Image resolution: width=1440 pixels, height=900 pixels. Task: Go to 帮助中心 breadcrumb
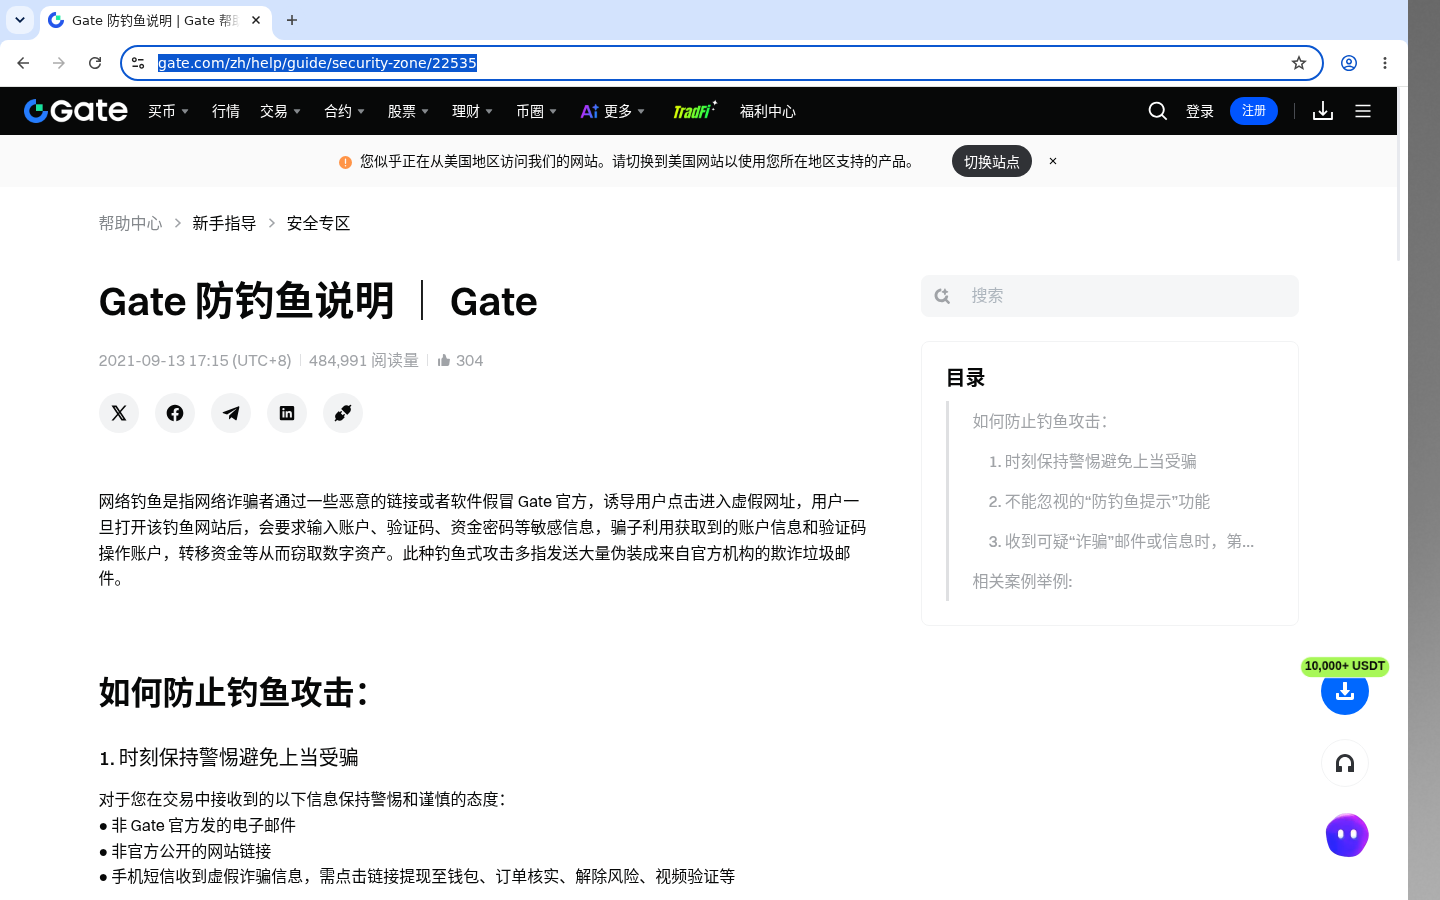(x=130, y=223)
